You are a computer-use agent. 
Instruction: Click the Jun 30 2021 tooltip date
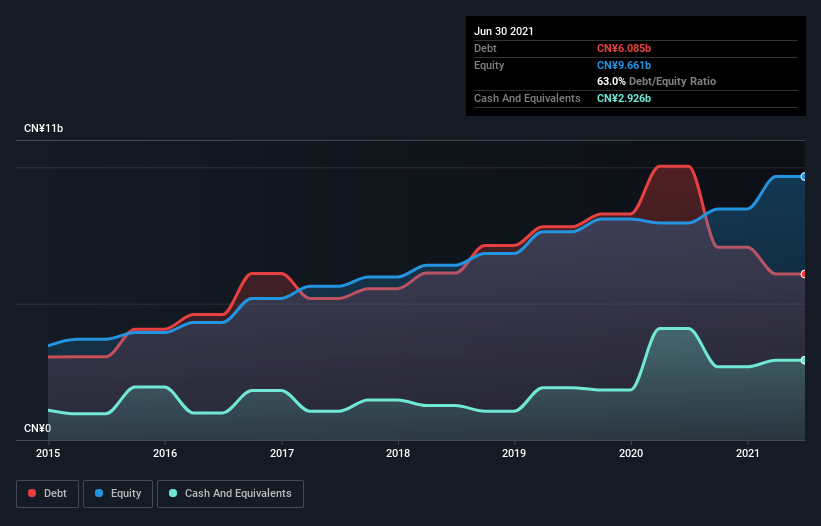(504, 31)
